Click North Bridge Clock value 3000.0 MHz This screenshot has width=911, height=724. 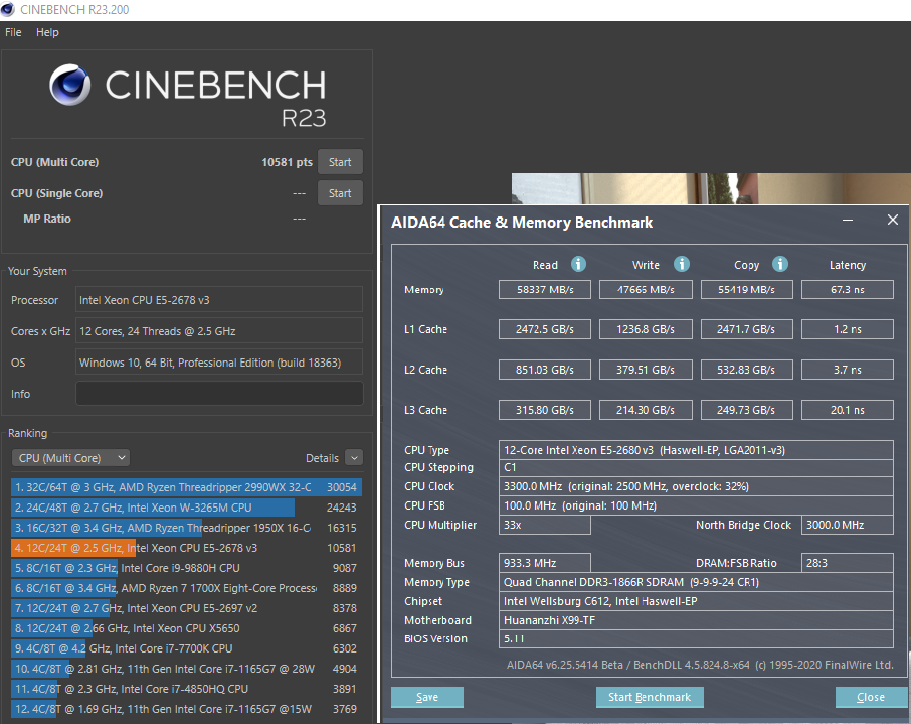point(847,525)
